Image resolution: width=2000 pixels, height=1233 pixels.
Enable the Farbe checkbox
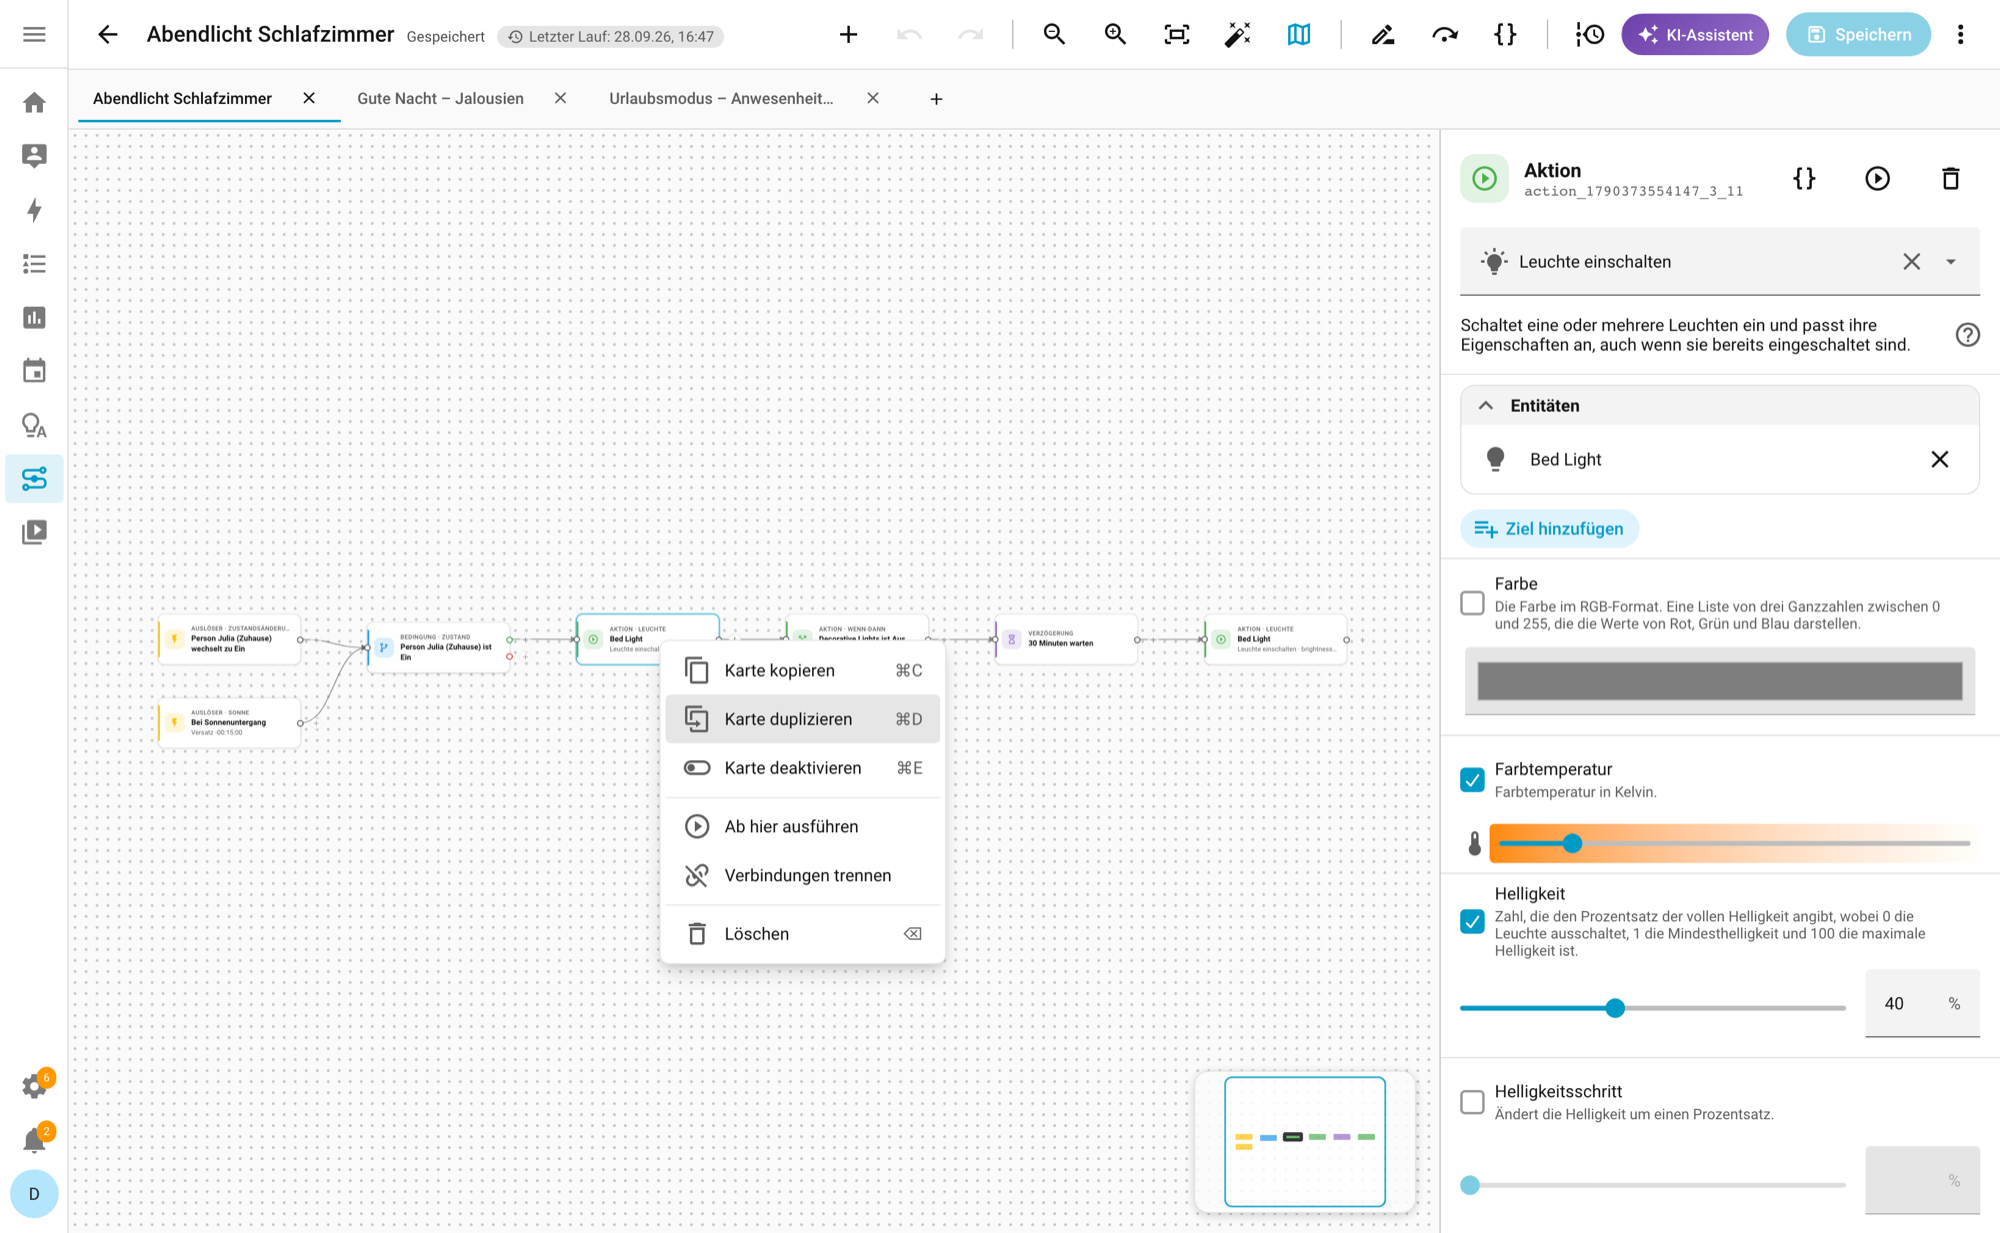pos(1472,603)
